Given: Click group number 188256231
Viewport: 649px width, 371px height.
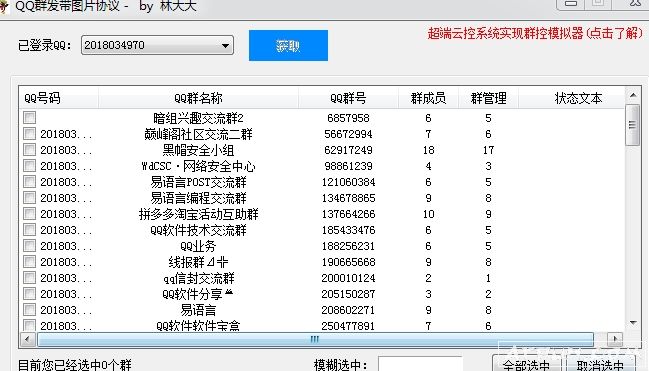Looking at the screenshot, I should (x=348, y=246).
